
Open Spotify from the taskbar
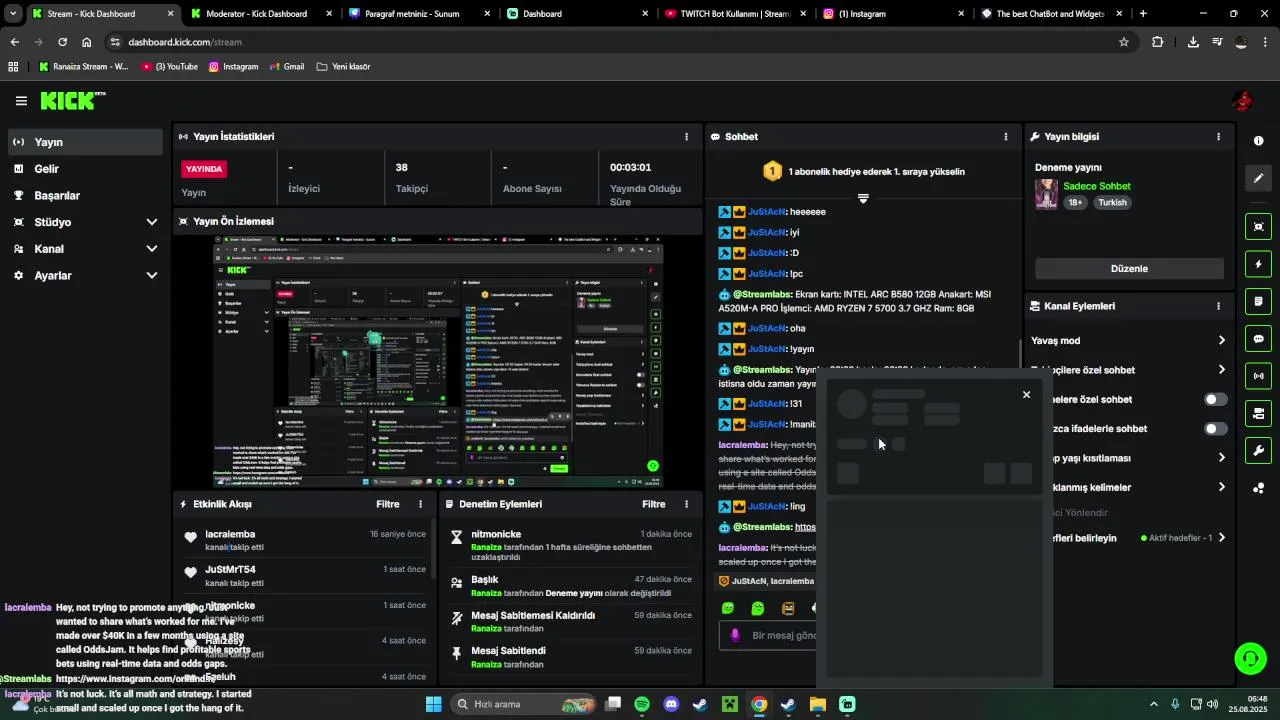coord(642,704)
